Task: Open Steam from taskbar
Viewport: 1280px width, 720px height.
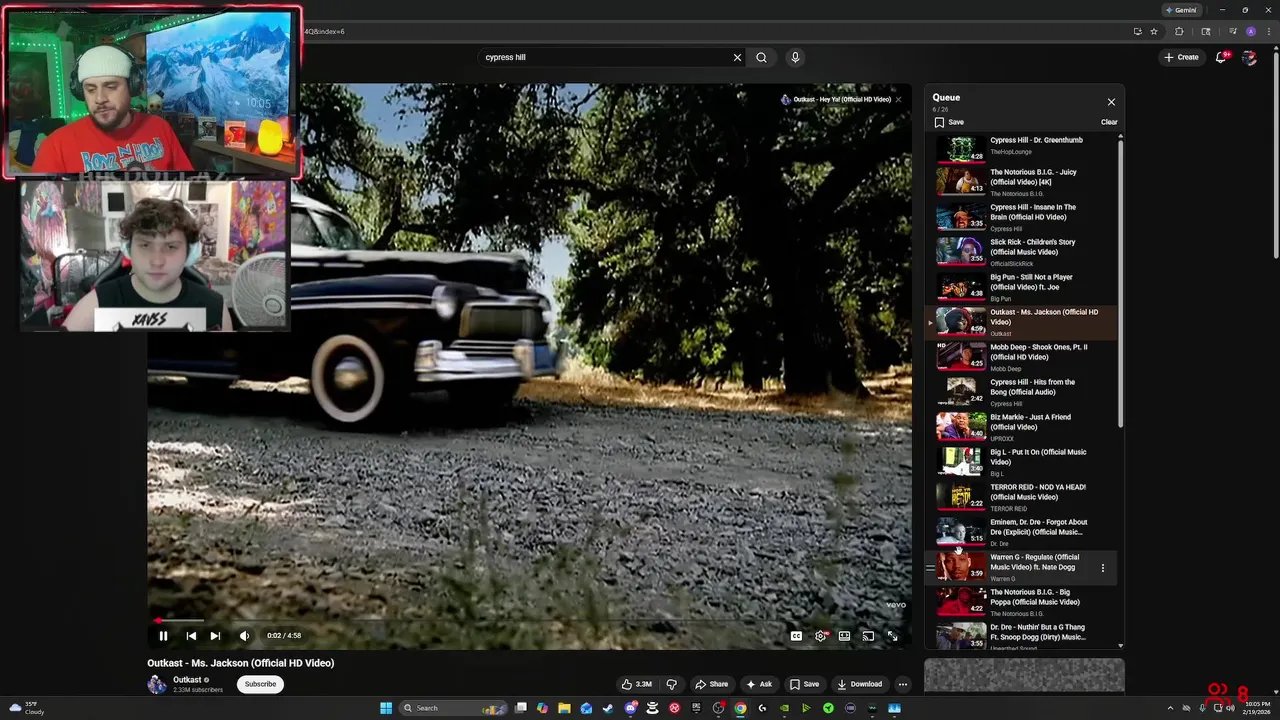Action: coord(608,708)
